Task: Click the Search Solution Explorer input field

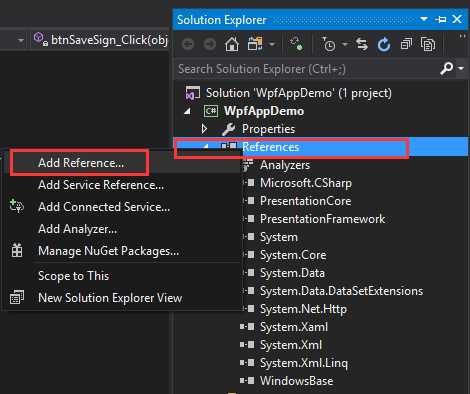Action: point(306,69)
